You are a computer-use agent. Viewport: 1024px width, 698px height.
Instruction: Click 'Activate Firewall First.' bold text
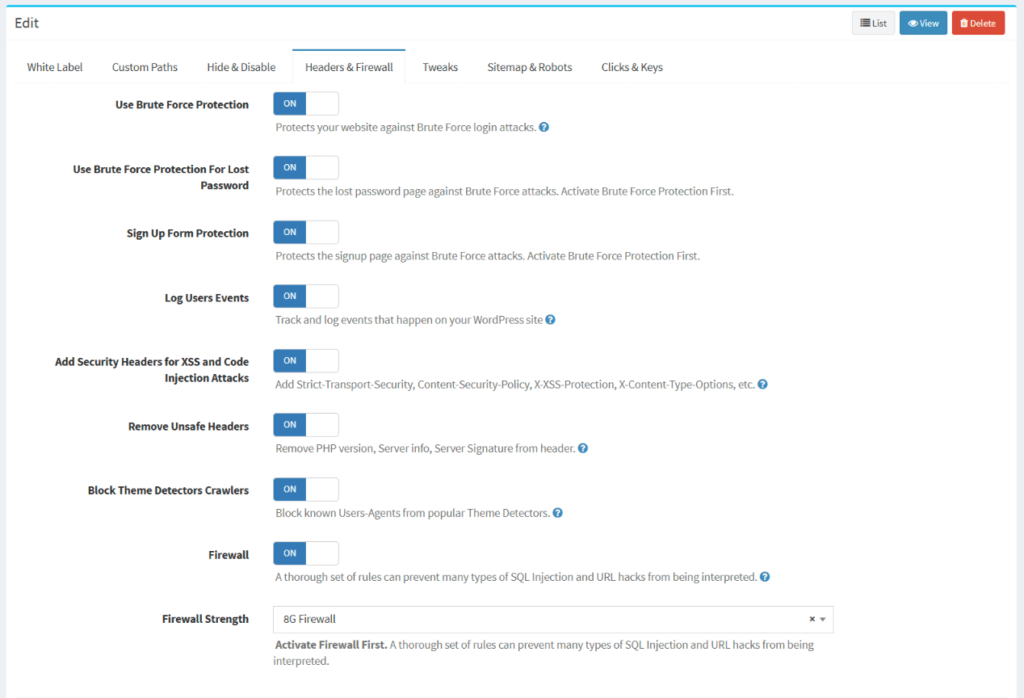pos(331,645)
